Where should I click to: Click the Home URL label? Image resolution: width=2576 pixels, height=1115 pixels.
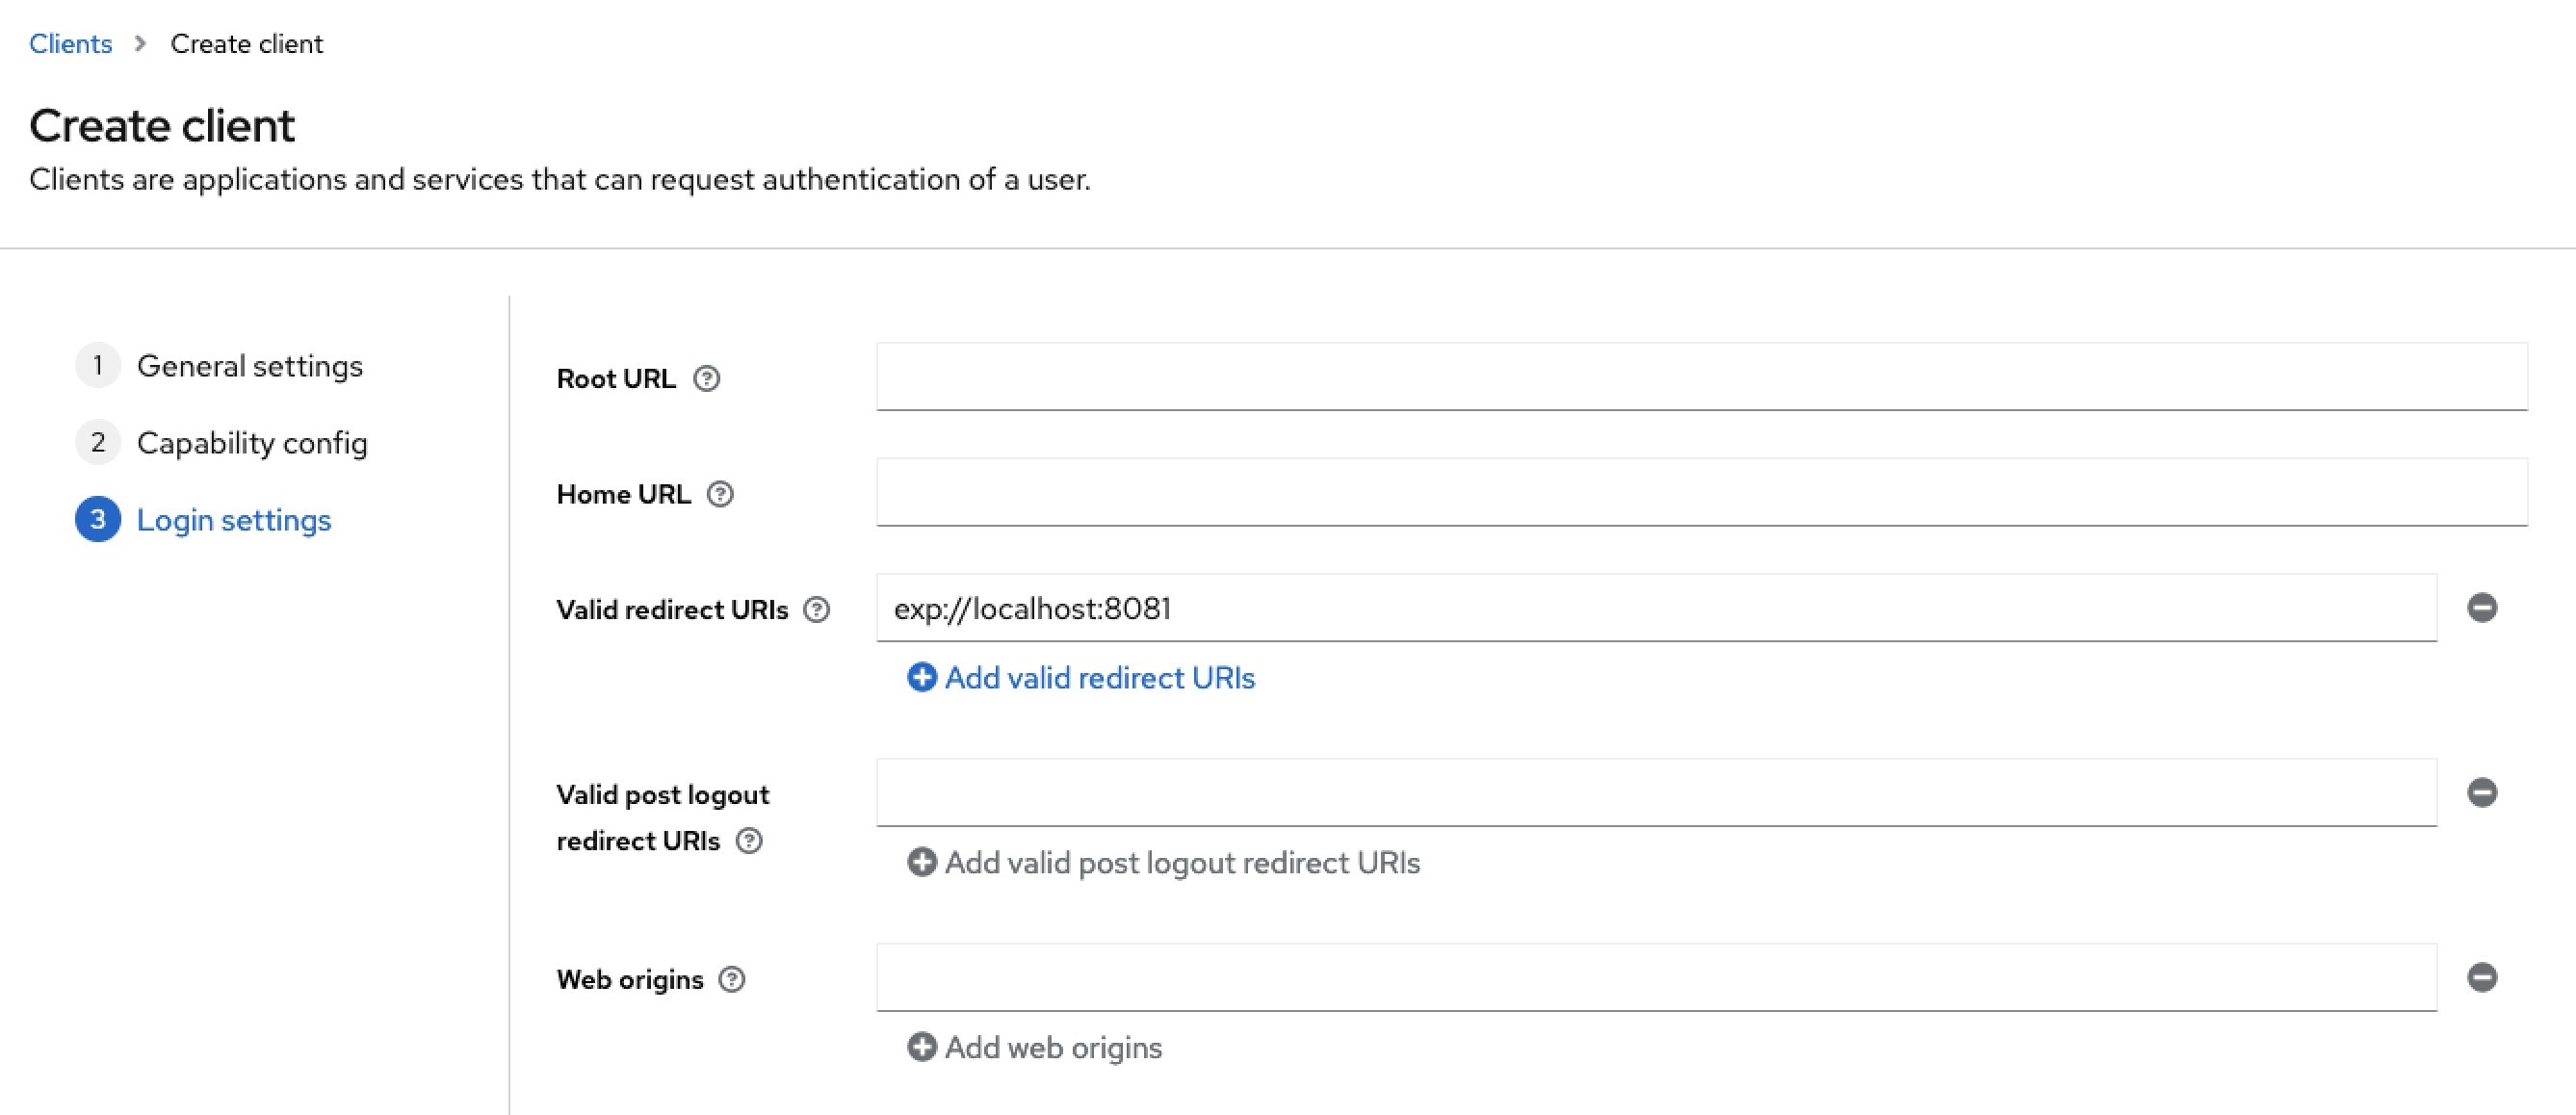click(x=624, y=494)
